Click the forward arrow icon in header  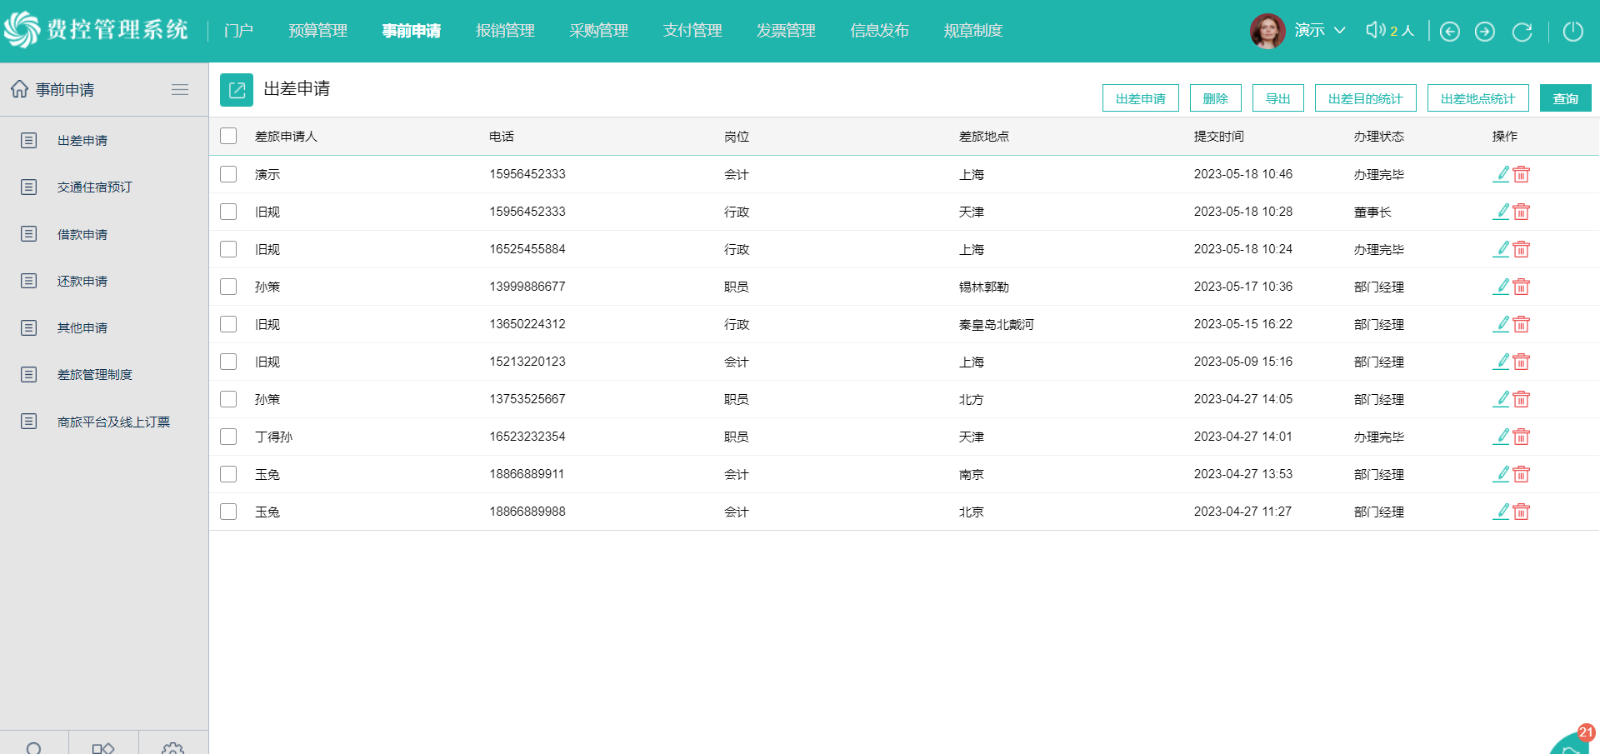pyautogui.click(x=1485, y=32)
